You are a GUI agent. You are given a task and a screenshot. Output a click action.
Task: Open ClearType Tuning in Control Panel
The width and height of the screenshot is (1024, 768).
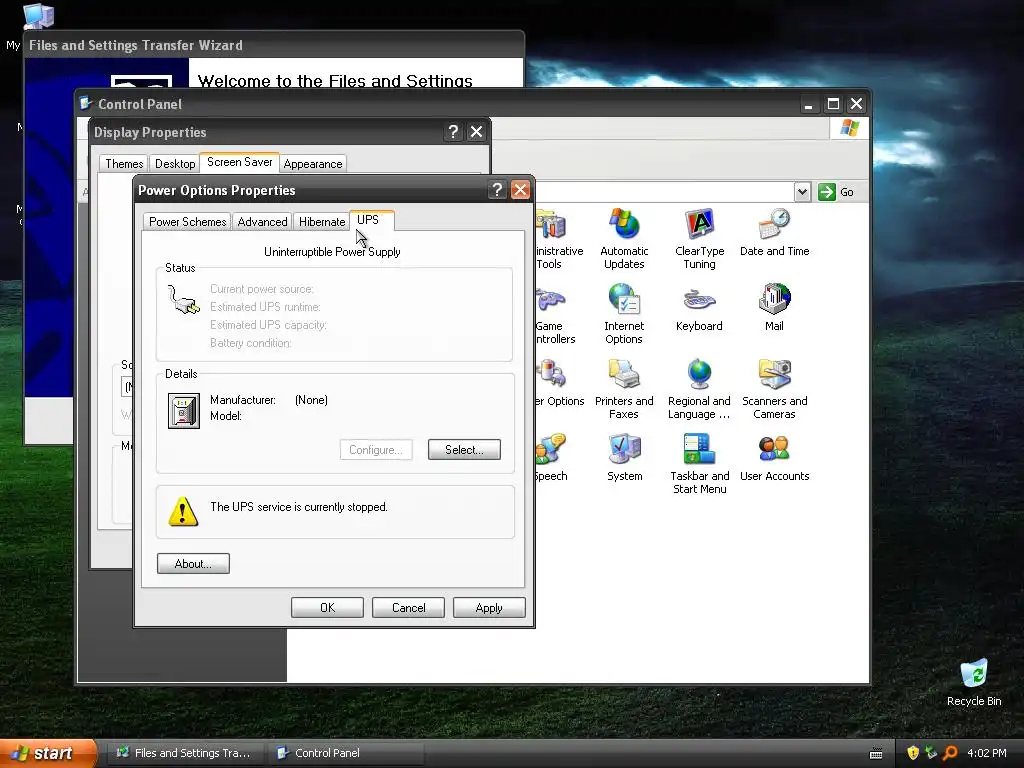click(x=699, y=239)
